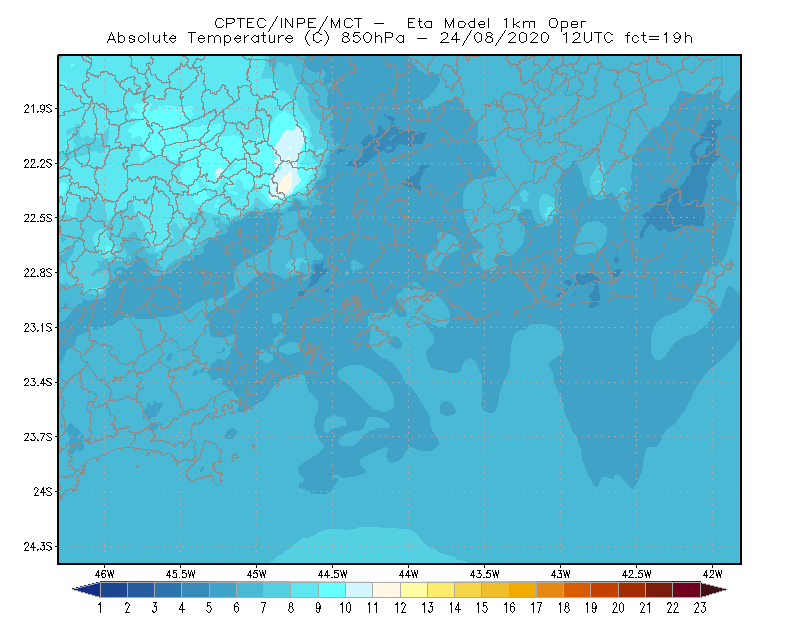This screenshot has height=618, width=800.
Task: Select the dark red 22°C colorbar segment
Action: (686, 590)
